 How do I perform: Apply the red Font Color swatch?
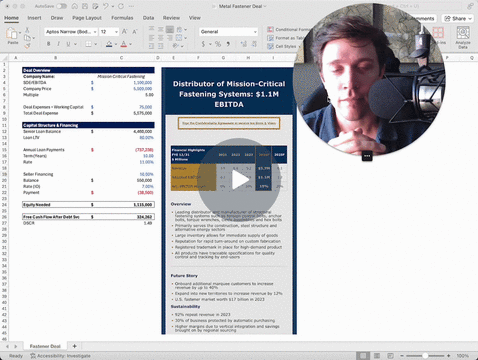[124, 44]
